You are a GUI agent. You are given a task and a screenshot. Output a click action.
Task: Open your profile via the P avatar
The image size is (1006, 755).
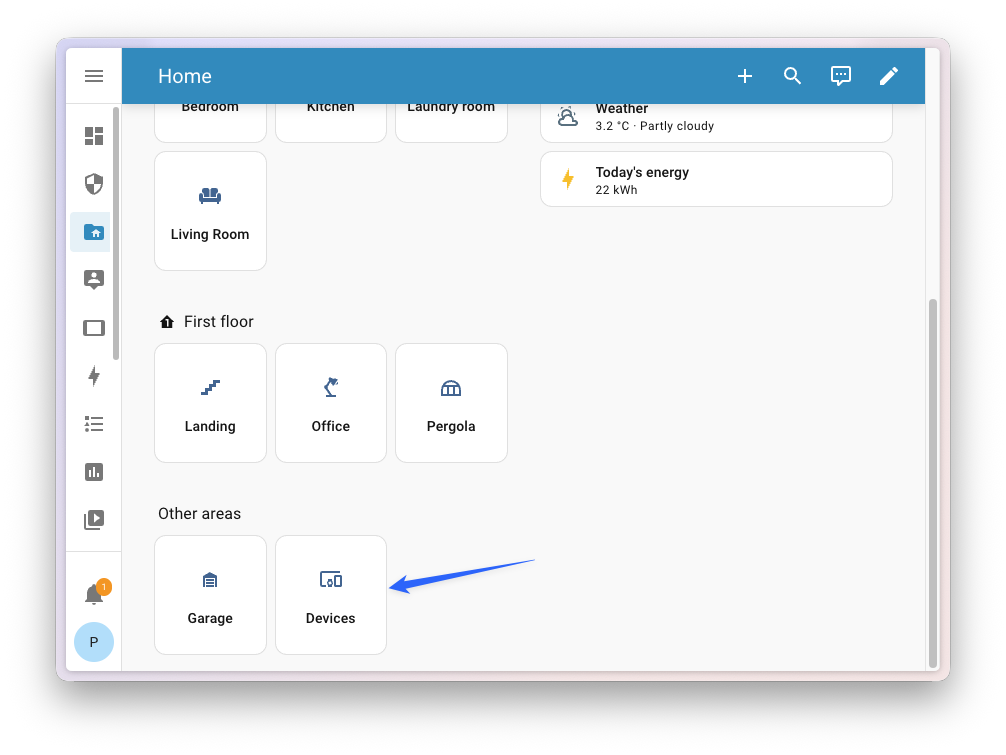[x=93, y=642]
